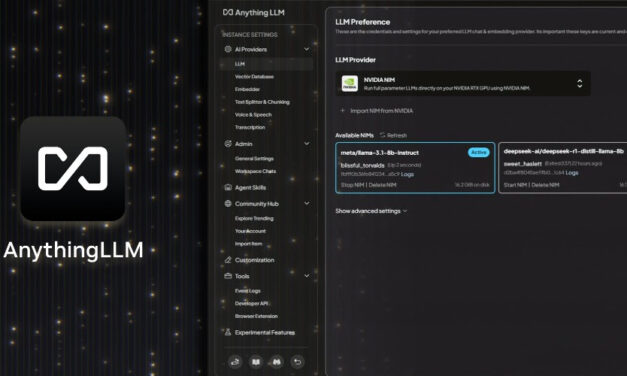The image size is (627, 376).
Task: Open Workspace Chats under Admin
Action: click(256, 171)
